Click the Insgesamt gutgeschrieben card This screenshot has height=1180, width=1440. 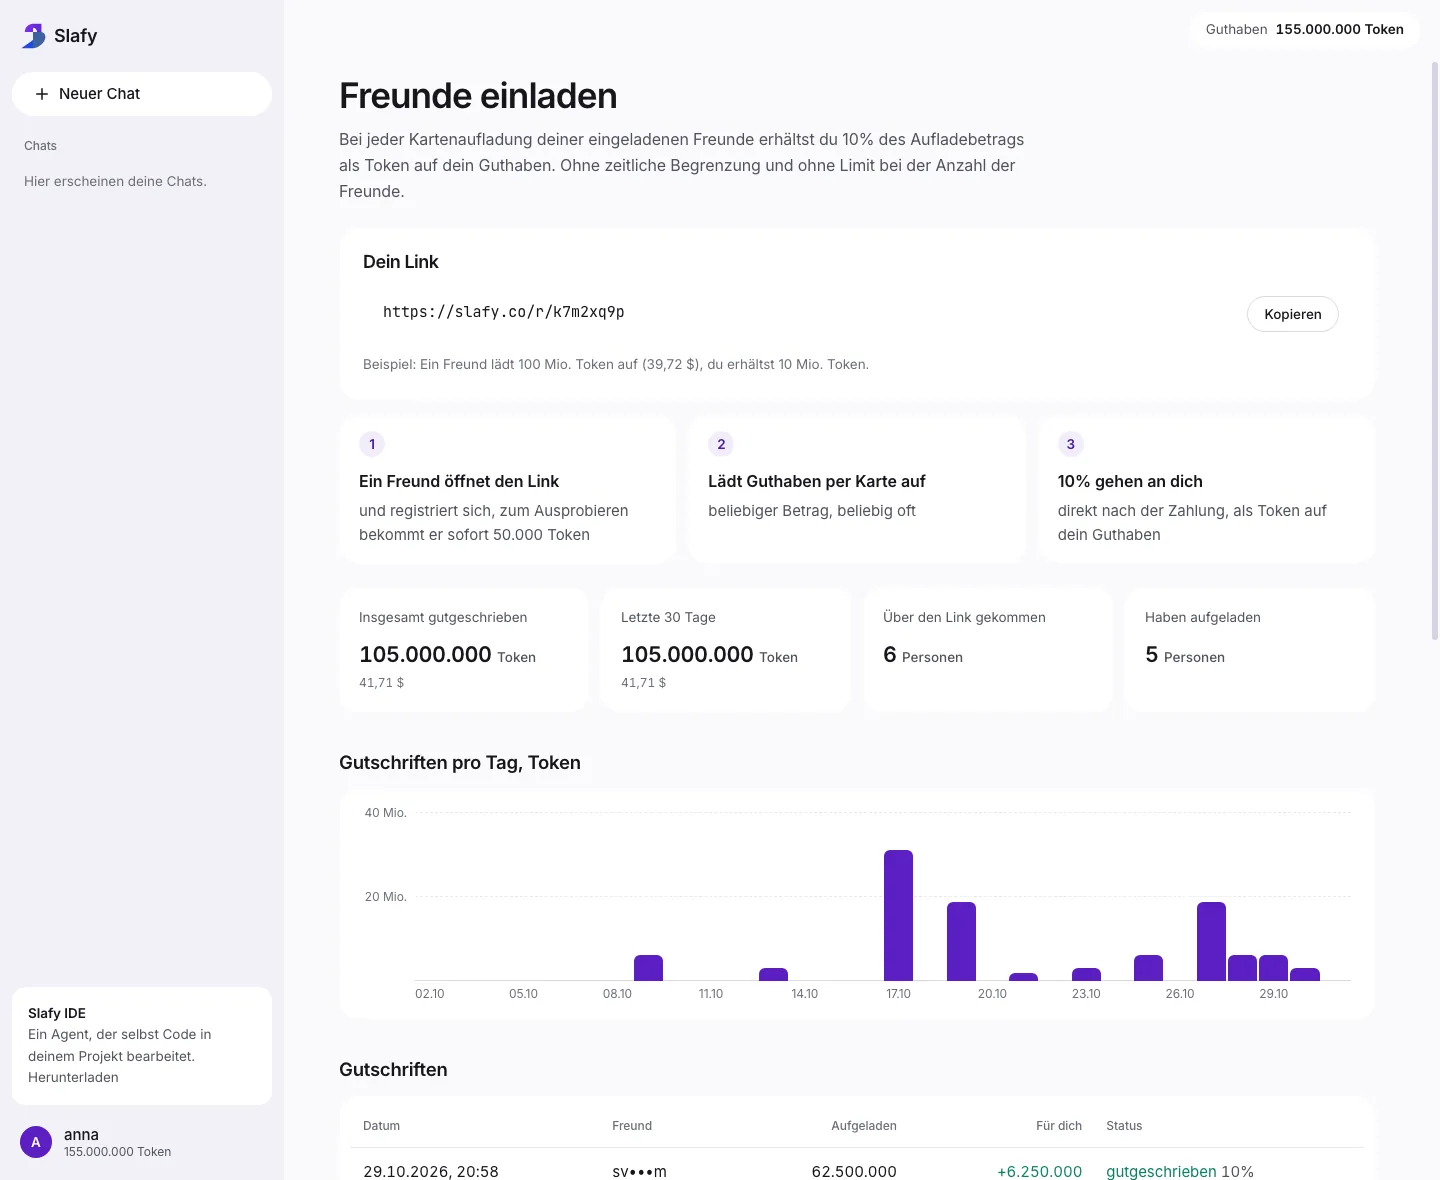point(464,650)
